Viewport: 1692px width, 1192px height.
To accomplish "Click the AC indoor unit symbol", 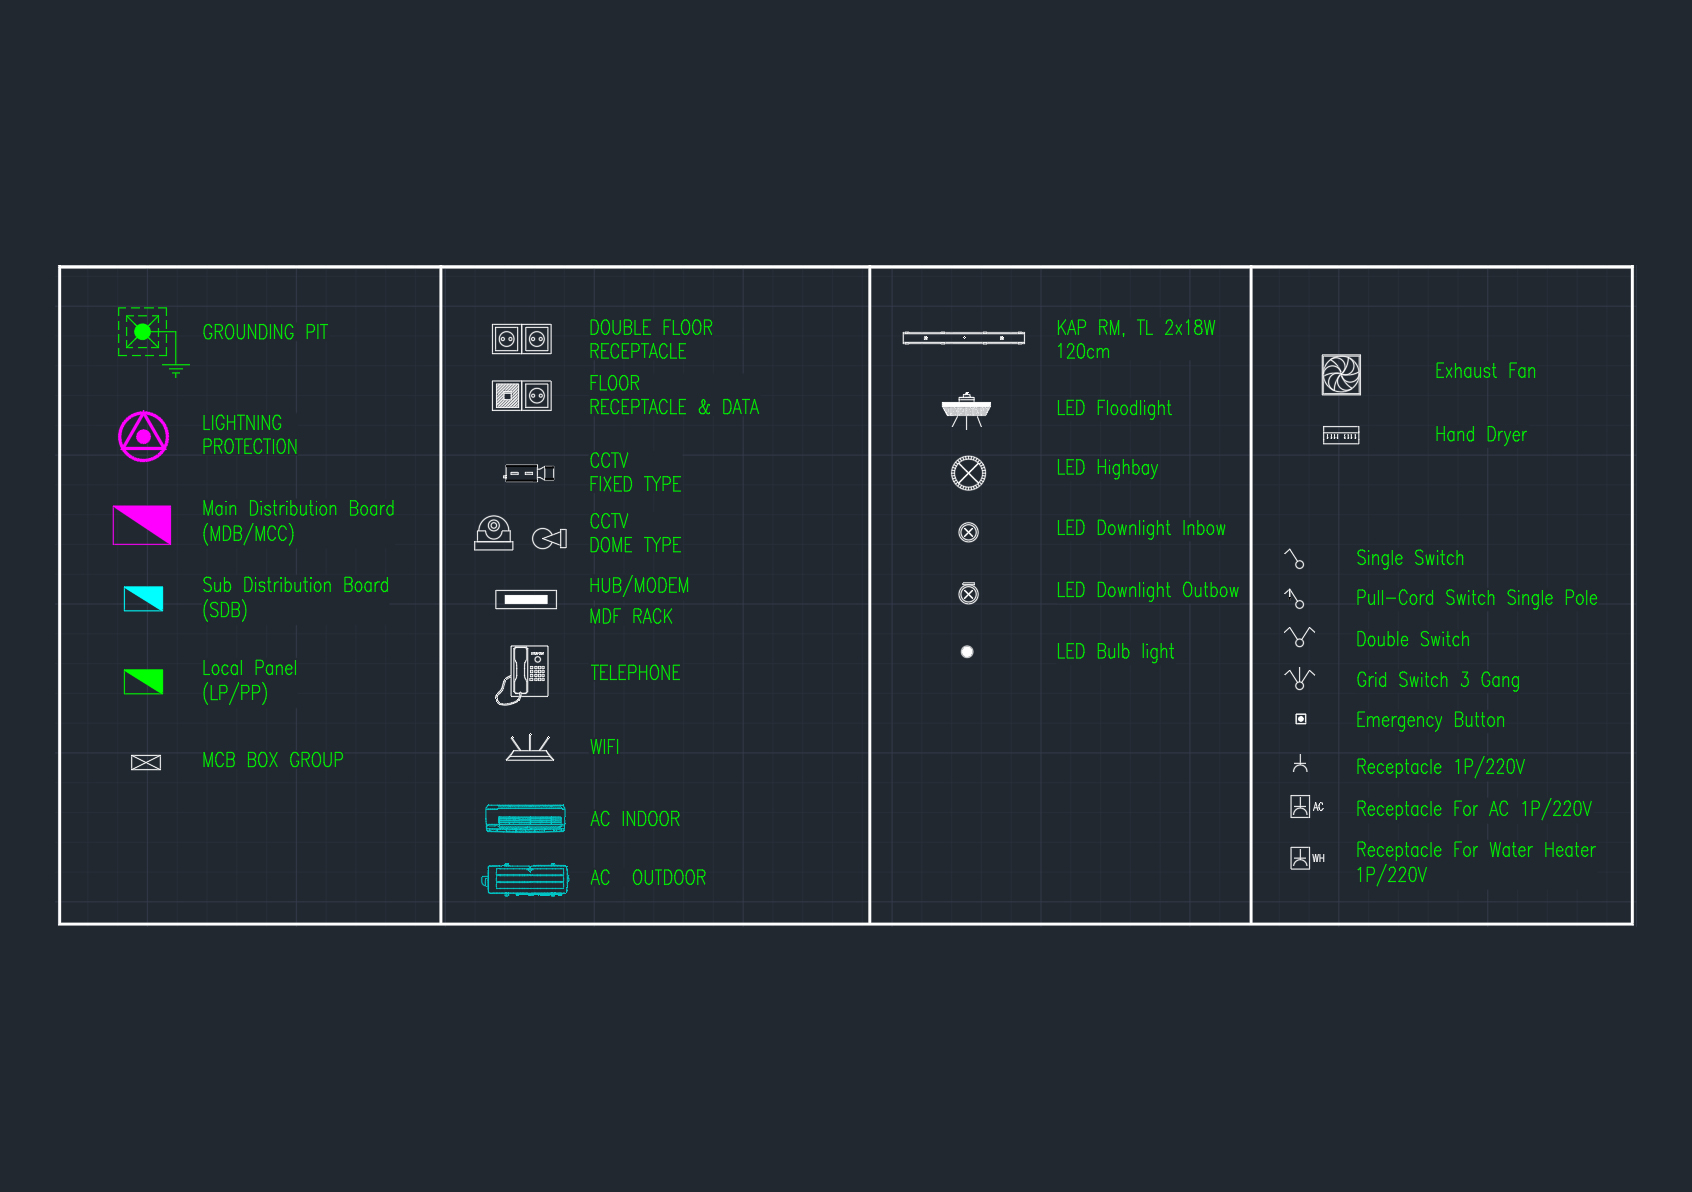I will pos(525,819).
